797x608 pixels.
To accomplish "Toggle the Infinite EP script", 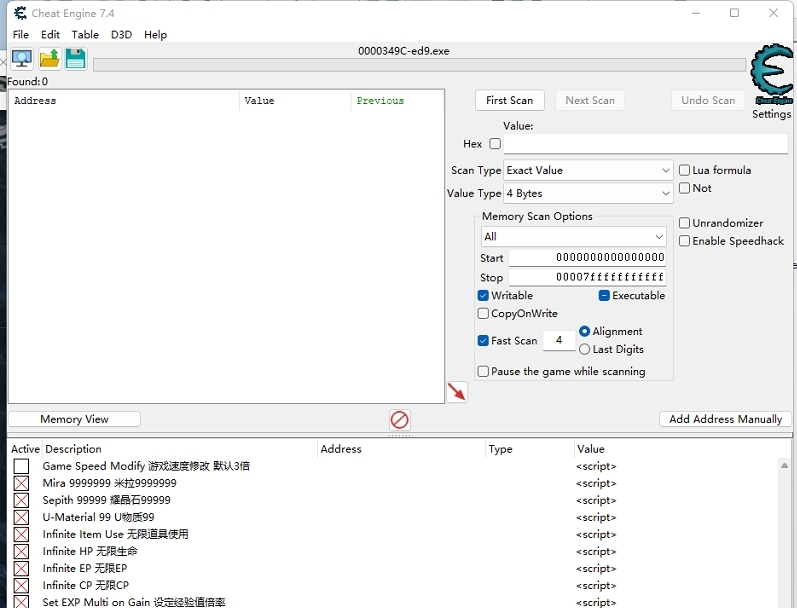I will (21, 568).
